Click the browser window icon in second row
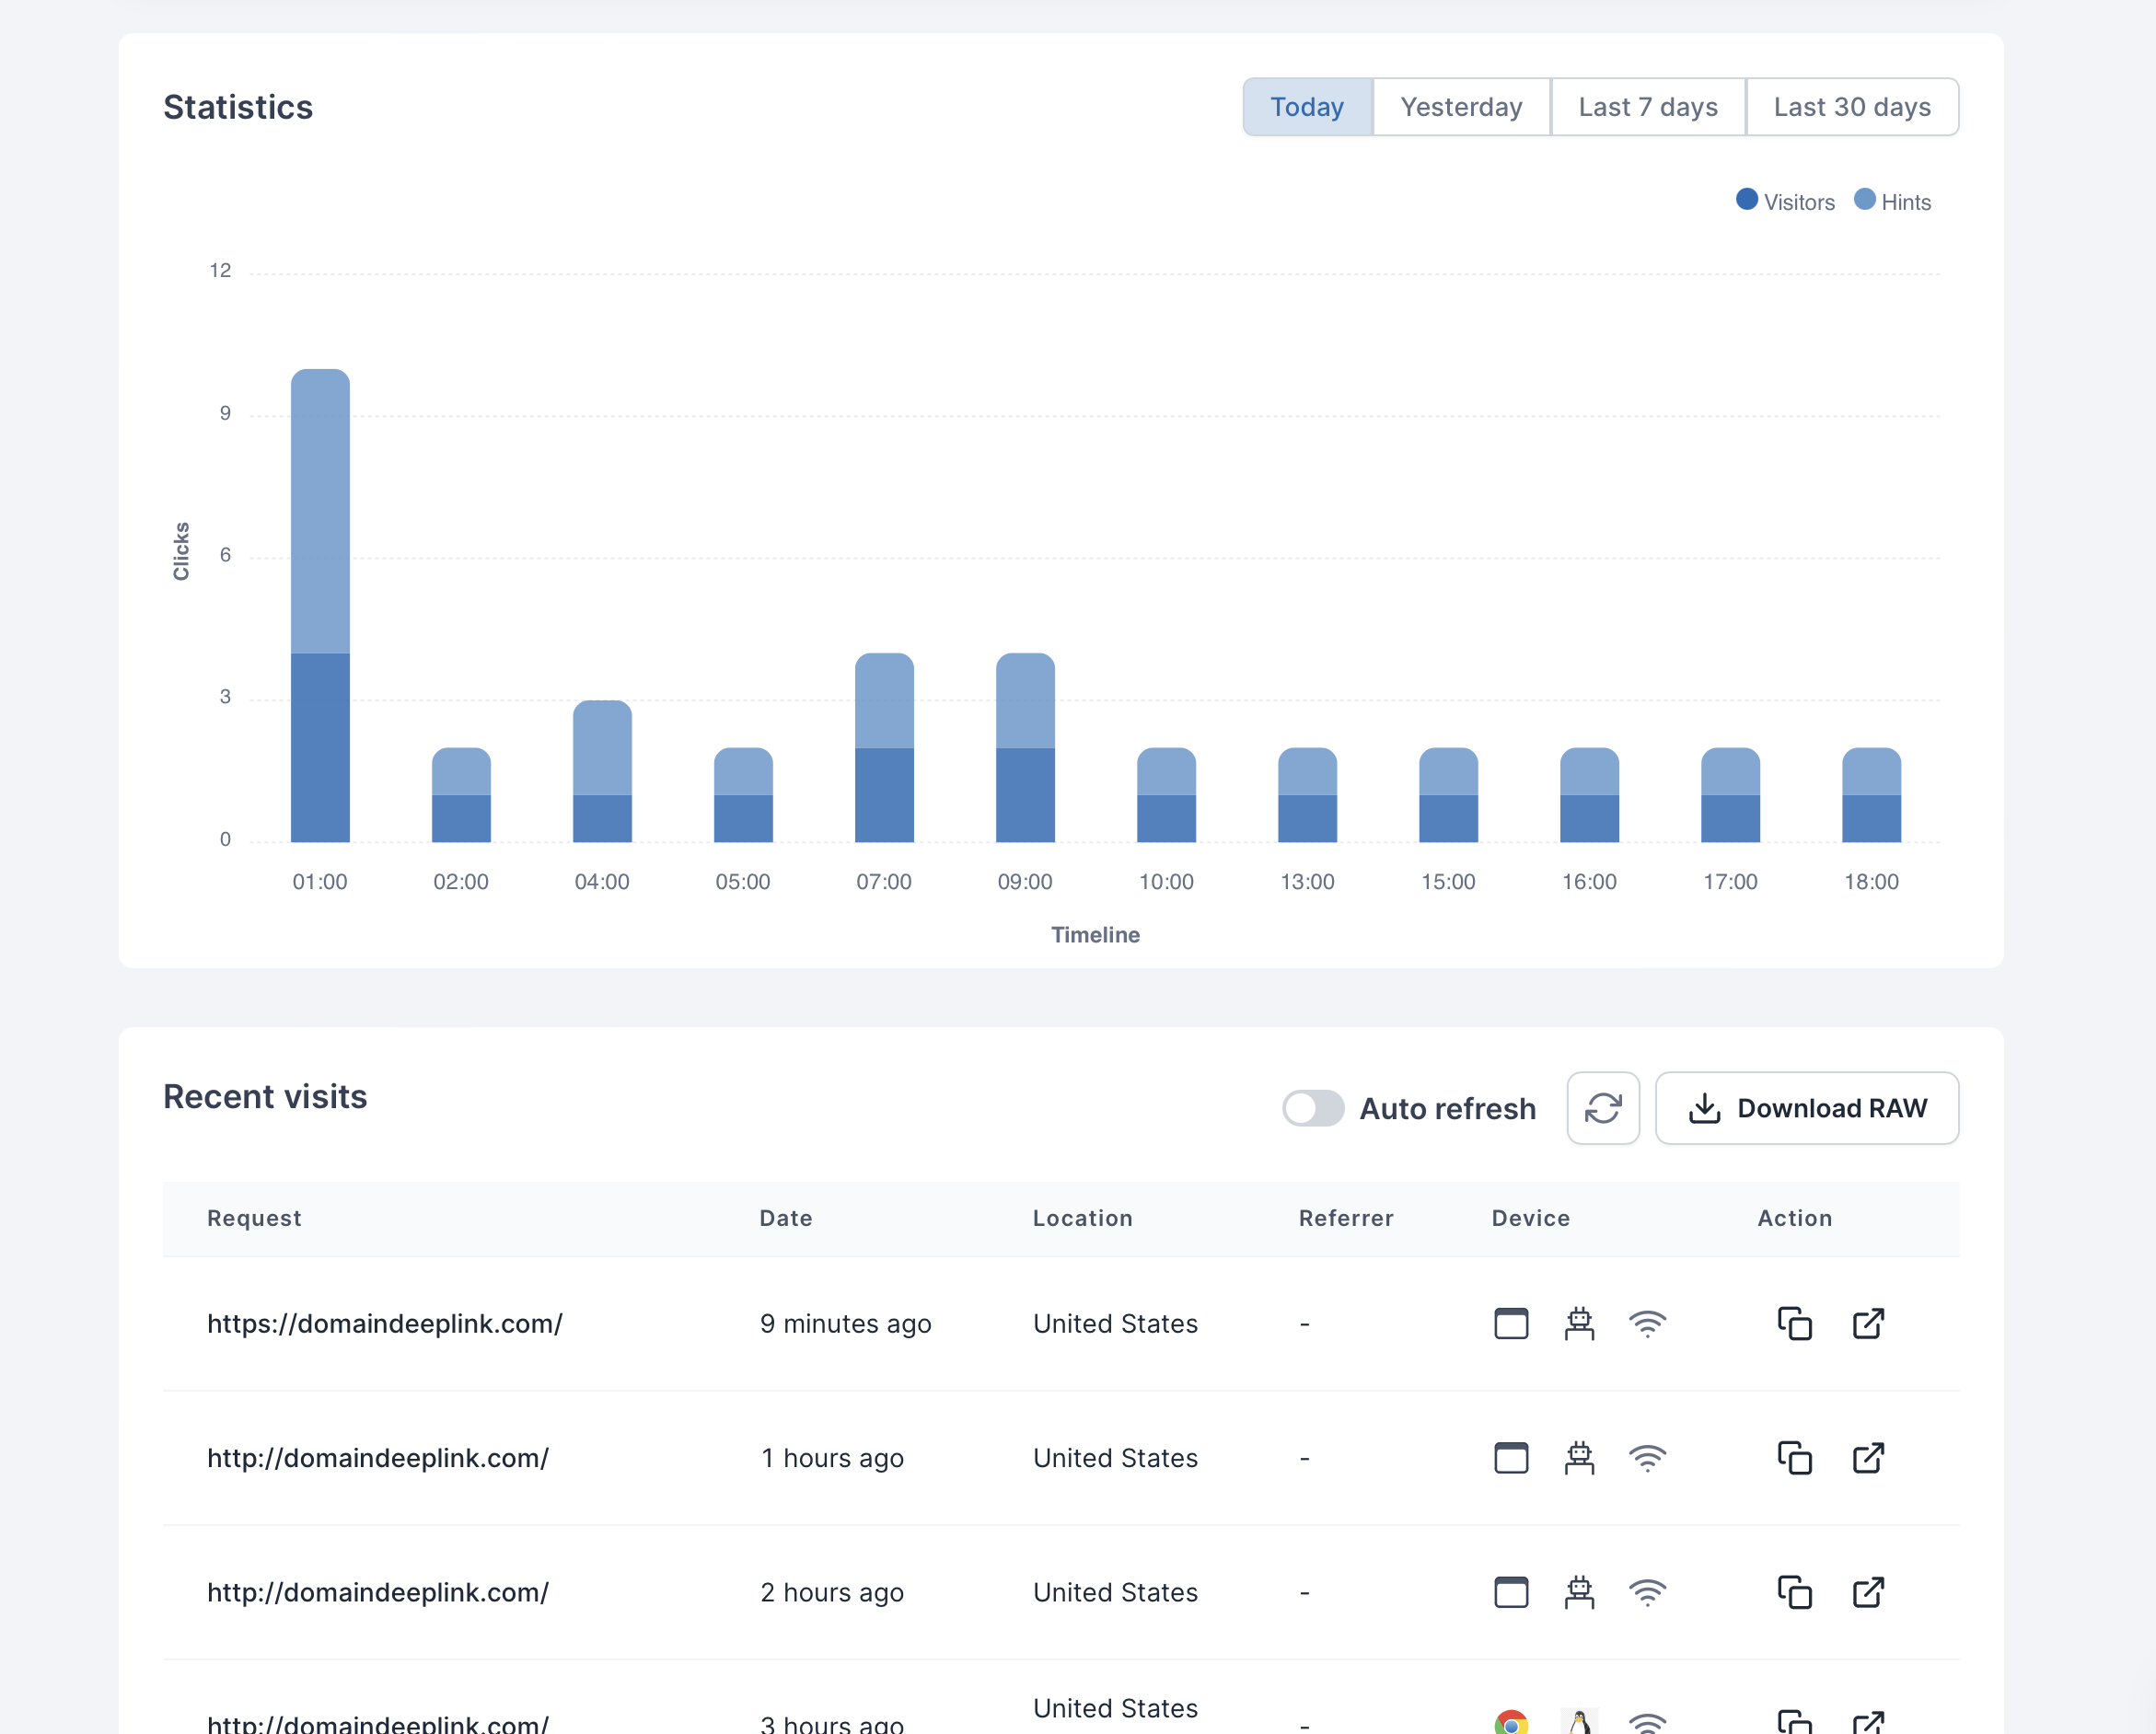This screenshot has width=2156, height=1734. pos(1511,1458)
